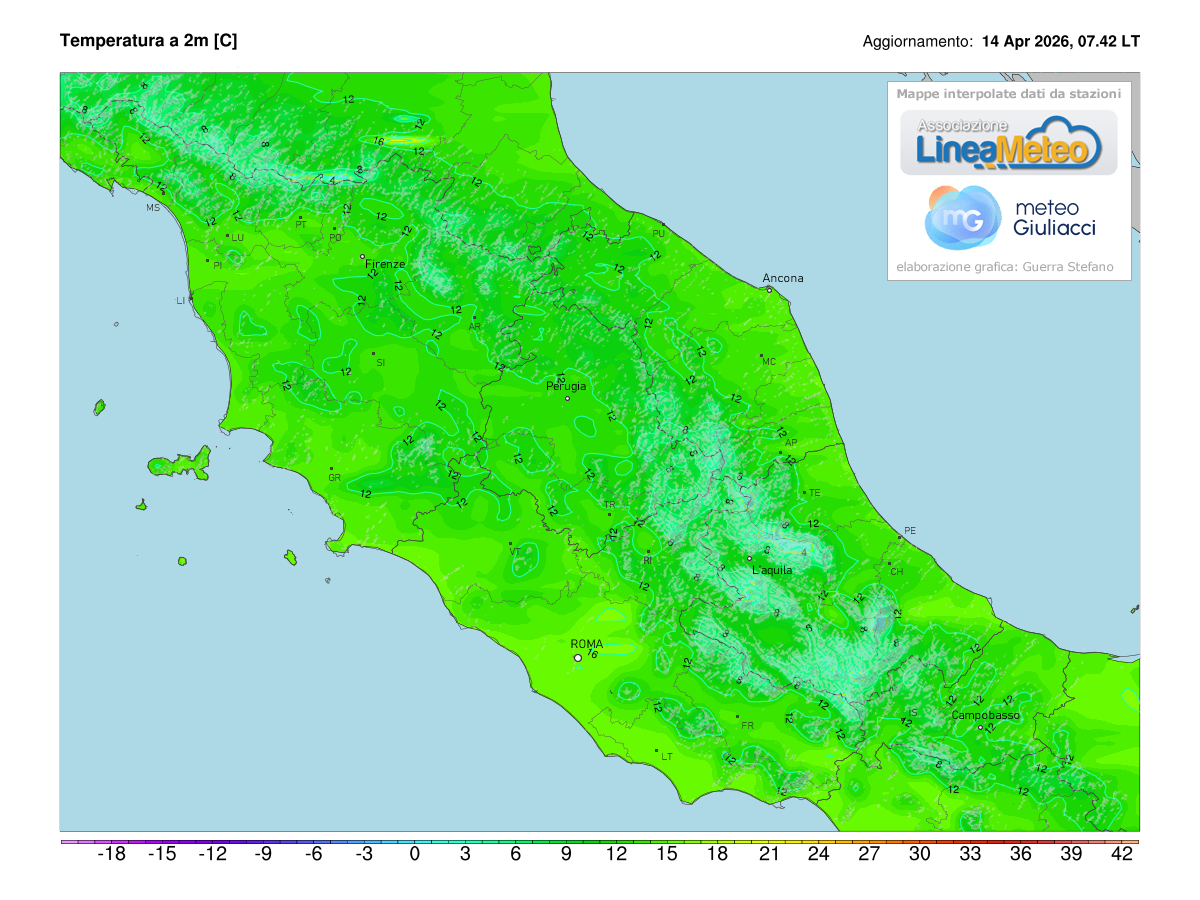Image resolution: width=1200 pixels, height=900 pixels.
Task: Click the Guerra Stefano credit text
Action: click(x=1005, y=266)
